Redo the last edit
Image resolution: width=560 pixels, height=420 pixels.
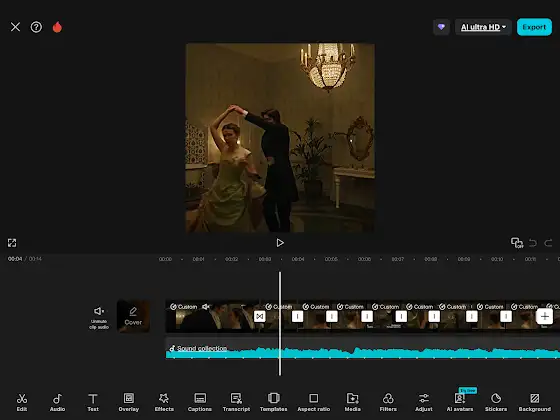(x=548, y=243)
